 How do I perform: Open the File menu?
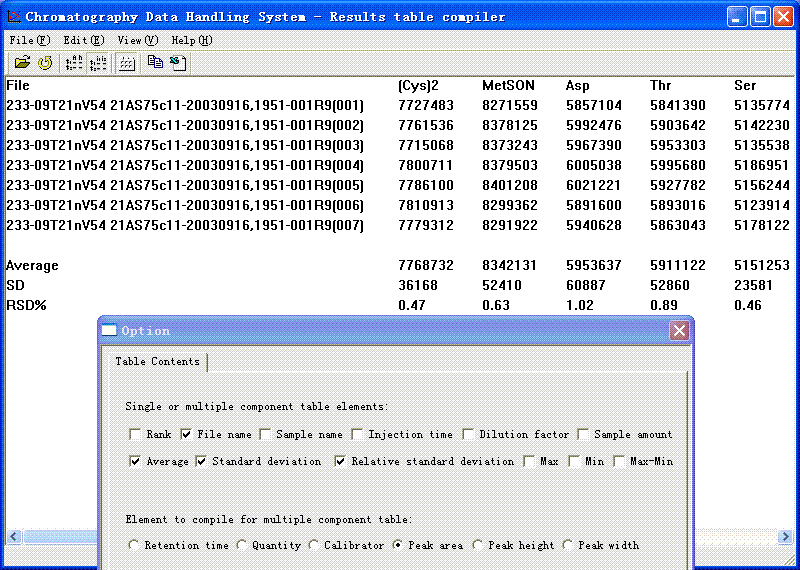click(30, 40)
